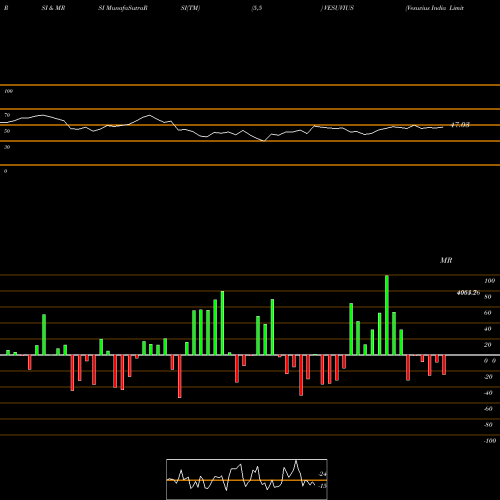
Task: Click the 70 level label on RSI axis
Action: (7, 115)
